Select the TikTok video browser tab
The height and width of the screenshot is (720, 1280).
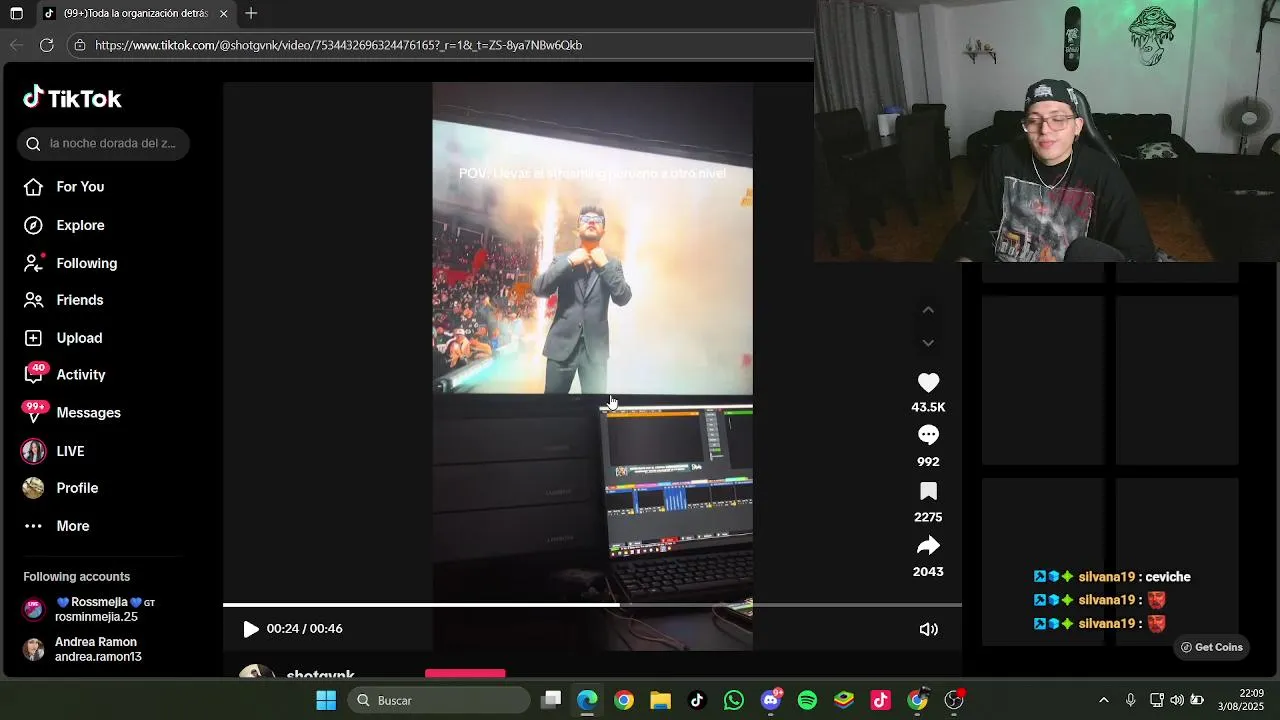(135, 14)
